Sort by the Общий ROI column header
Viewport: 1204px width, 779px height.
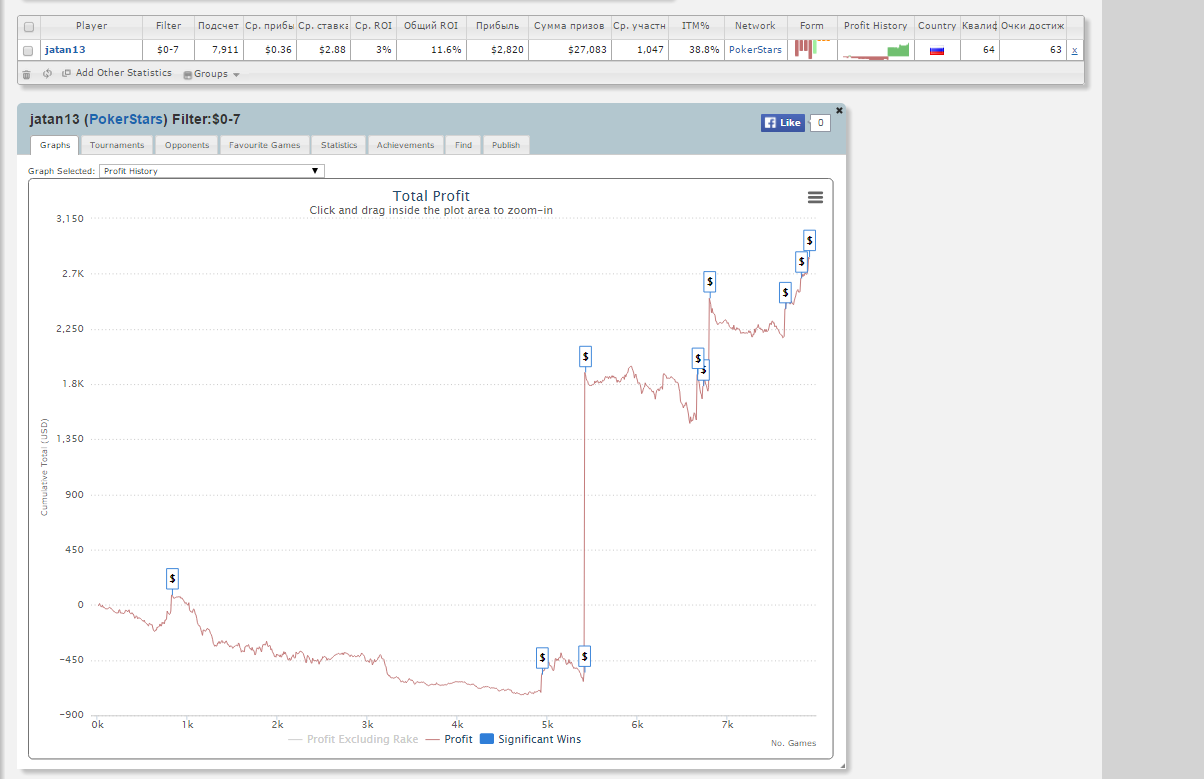pos(431,26)
